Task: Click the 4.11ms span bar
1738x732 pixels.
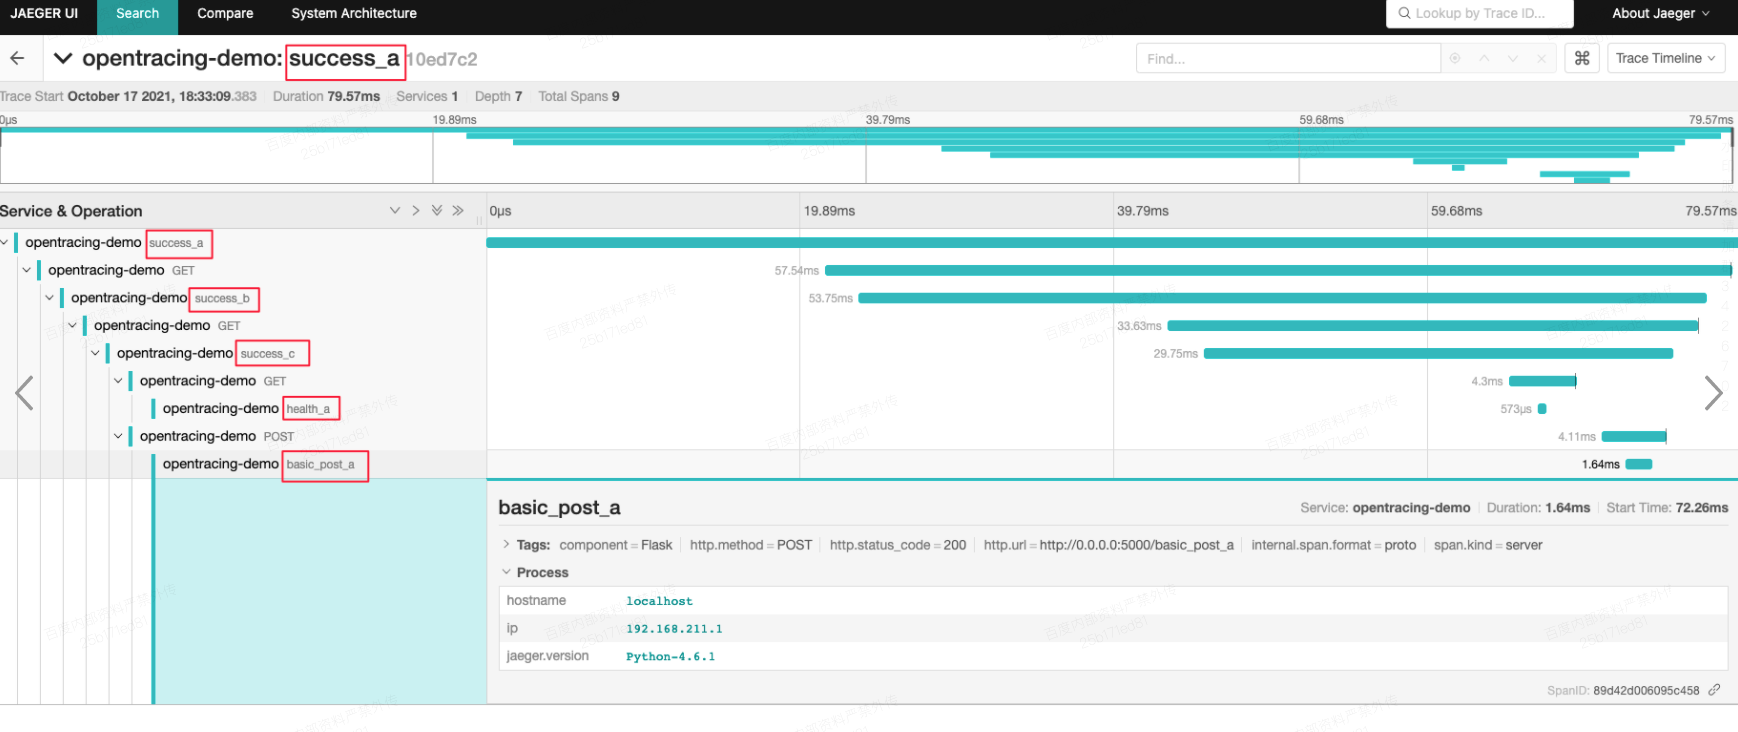Action: pyautogui.click(x=1634, y=436)
